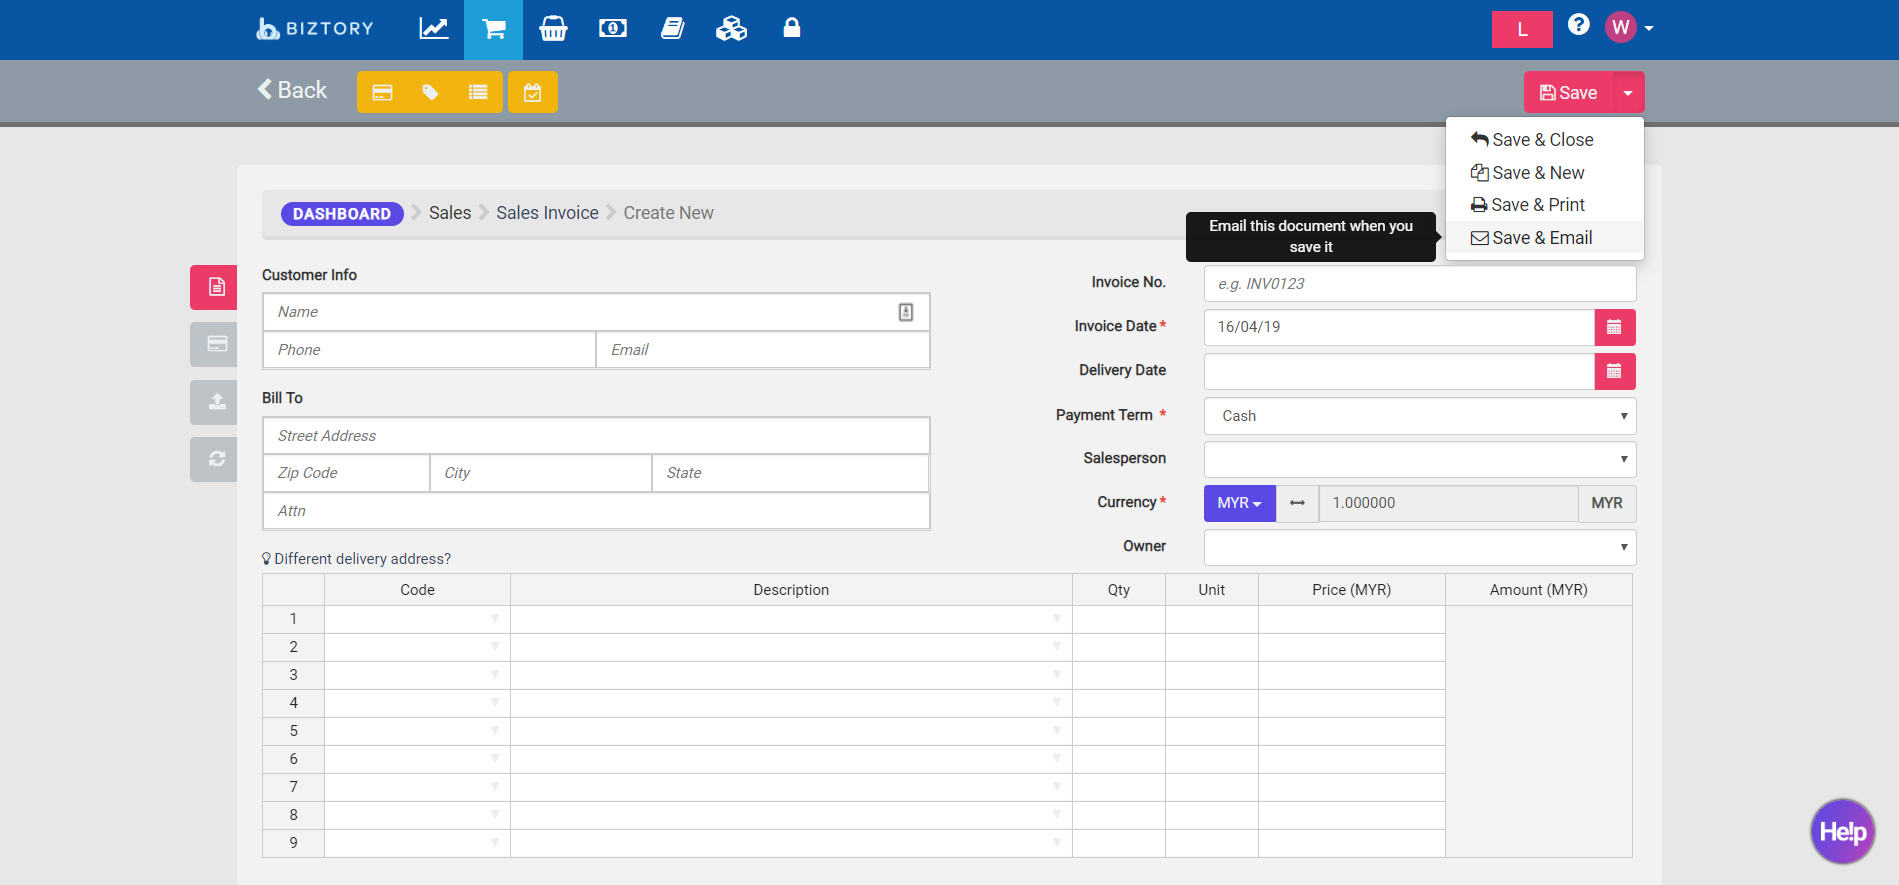
Task: Click the customer Name input field
Action: (596, 312)
